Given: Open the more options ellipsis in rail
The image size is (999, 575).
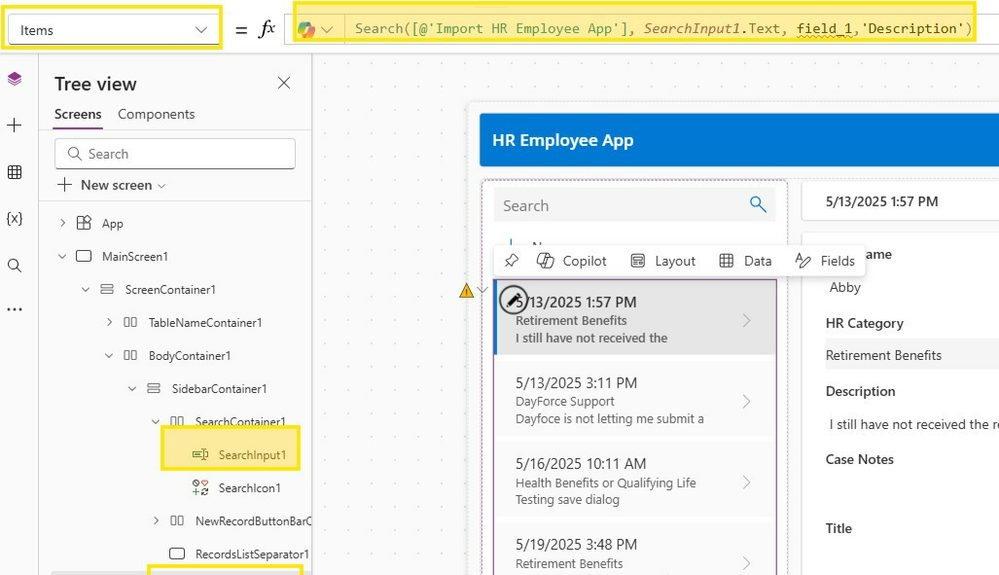Looking at the screenshot, I should coord(15,309).
